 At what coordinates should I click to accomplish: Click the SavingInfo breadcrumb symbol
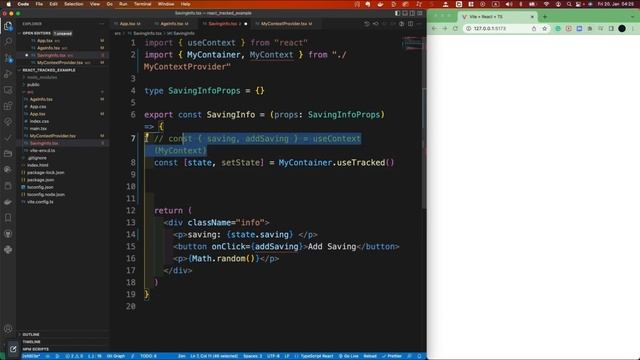[x=181, y=33]
